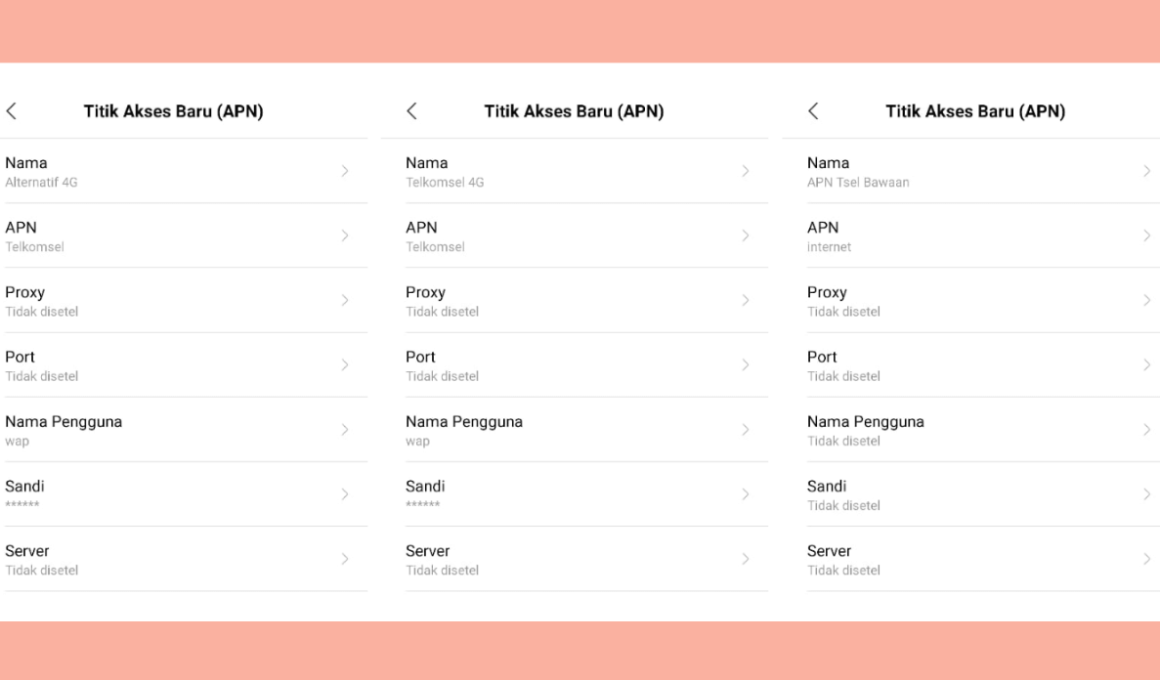Open Proxy row in APN Tsel Bawaan panel
This screenshot has height=680, width=1160.
(982, 300)
